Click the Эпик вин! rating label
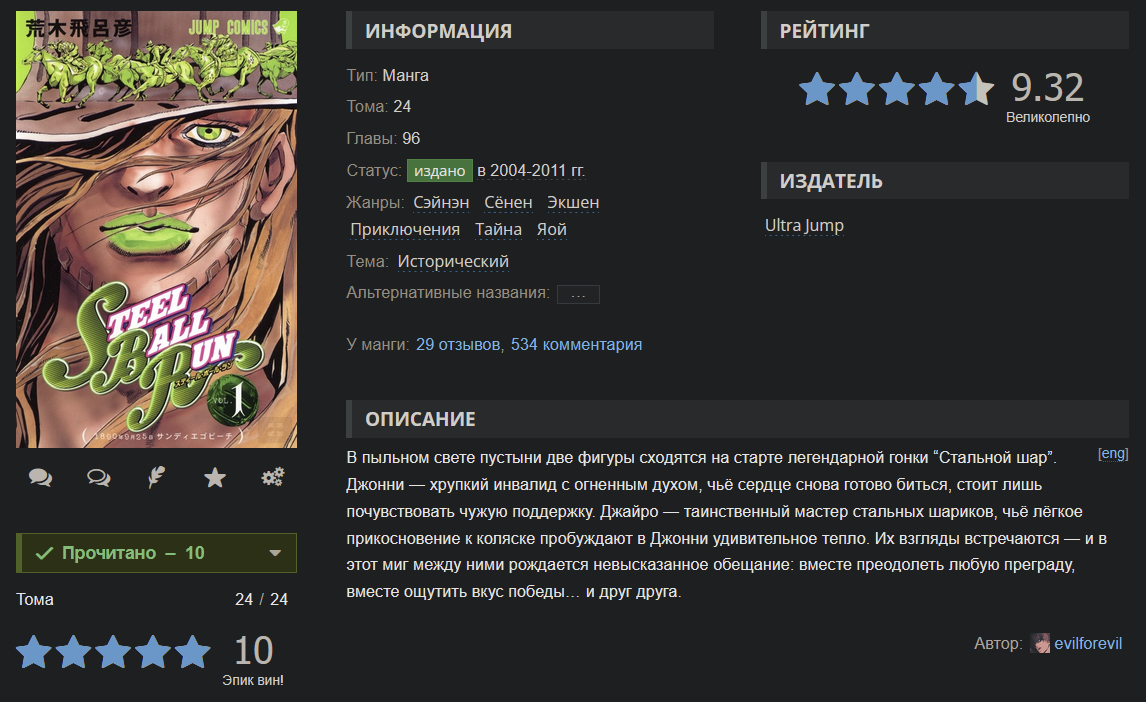This screenshot has width=1146, height=702. [x=253, y=680]
